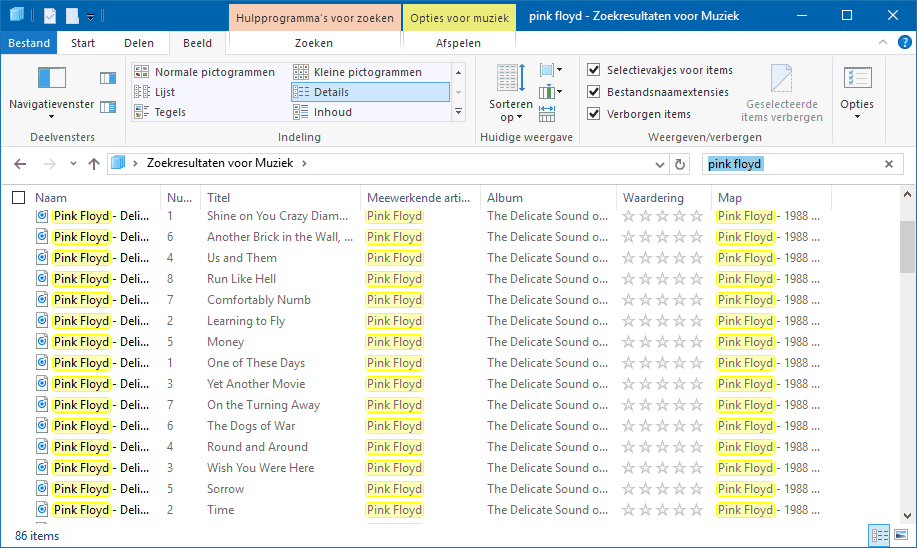The width and height of the screenshot is (917, 548).
Task: Click Zoekresultaten voor Muziek in address bar
Action: tap(220, 163)
